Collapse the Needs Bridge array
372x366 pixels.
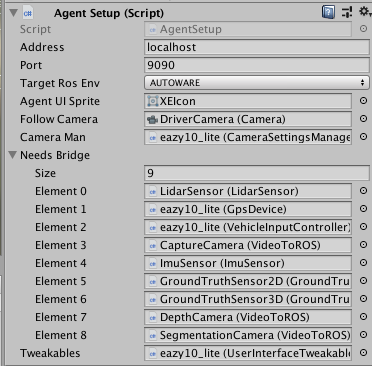13,155
